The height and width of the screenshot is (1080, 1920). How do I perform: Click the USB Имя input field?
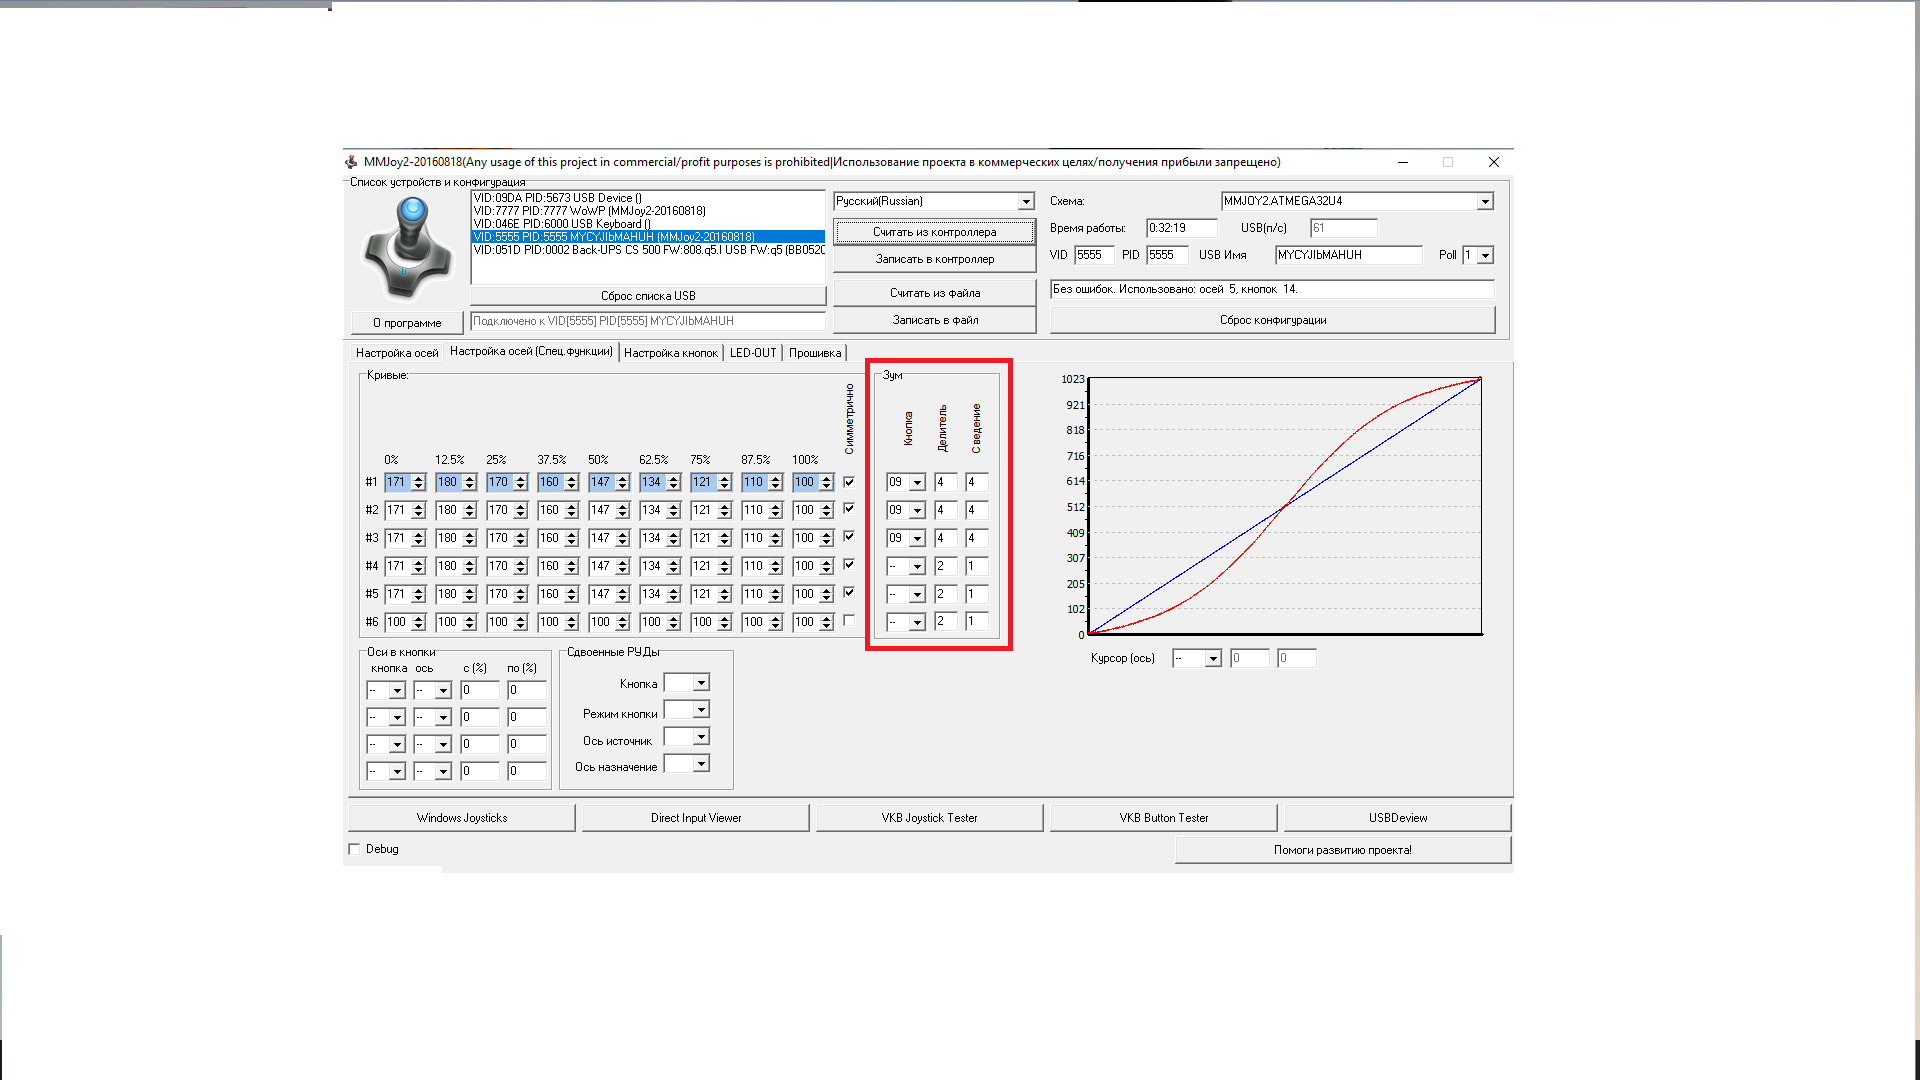click(x=1348, y=256)
